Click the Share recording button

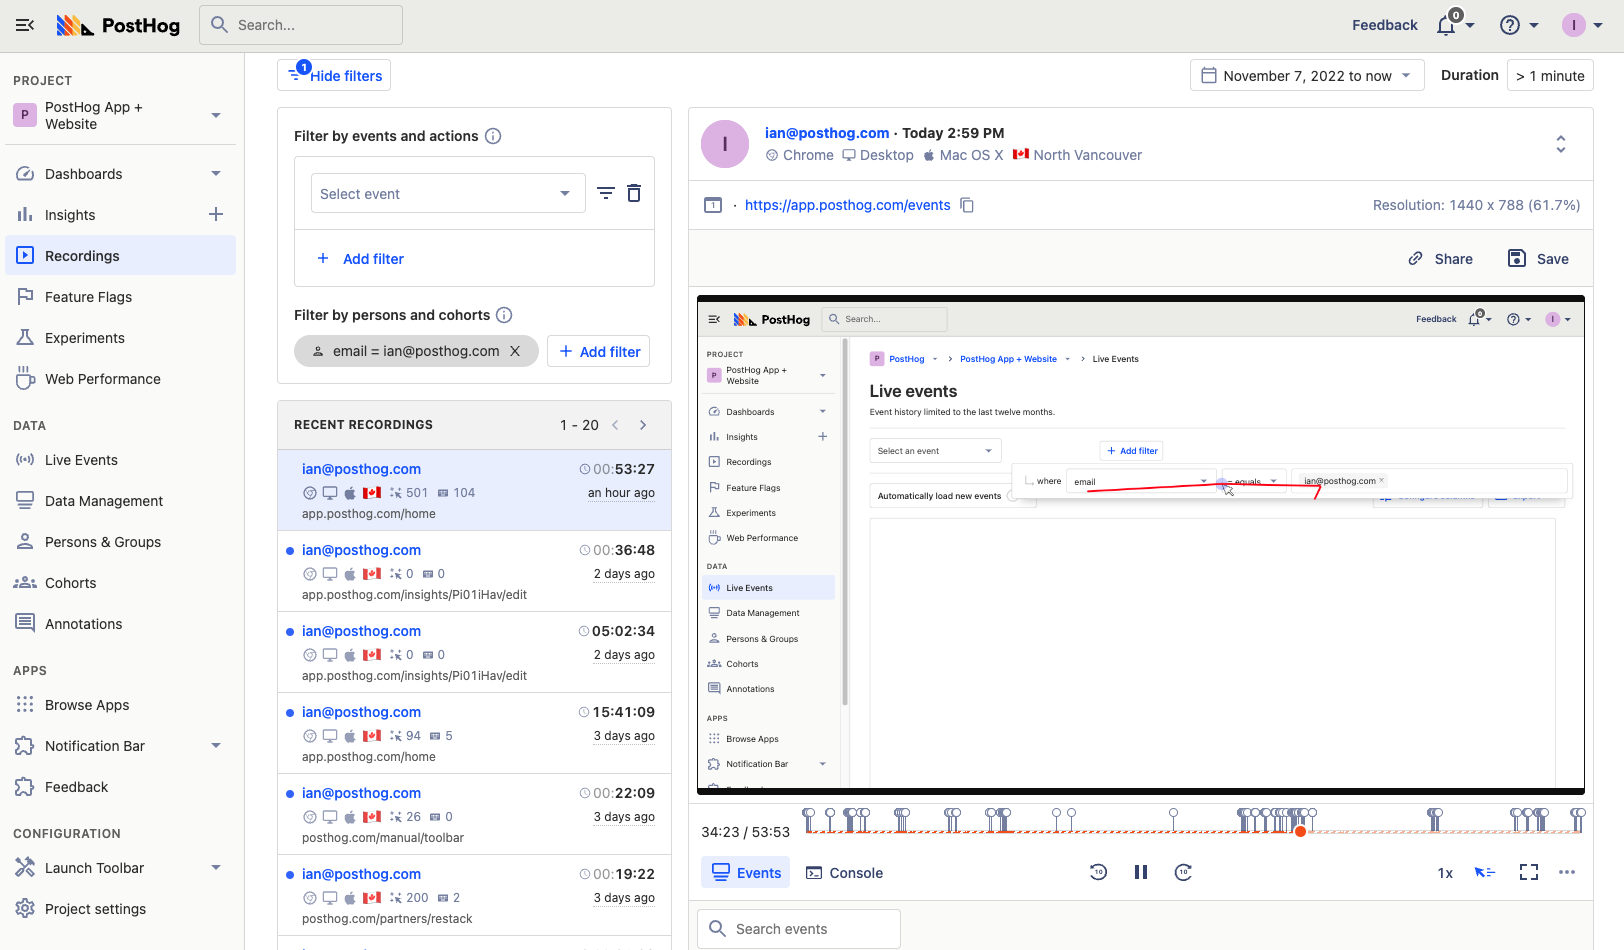pyautogui.click(x=1441, y=259)
